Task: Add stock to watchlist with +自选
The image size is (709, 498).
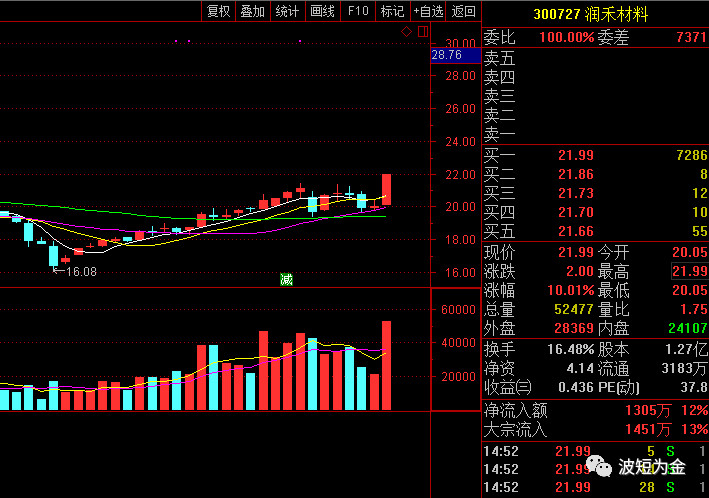Action: click(427, 11)
